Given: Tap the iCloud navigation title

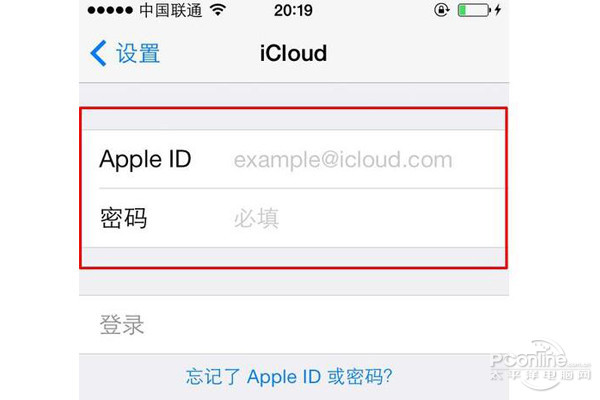Looking at the screenshot, I should [293, 53].
